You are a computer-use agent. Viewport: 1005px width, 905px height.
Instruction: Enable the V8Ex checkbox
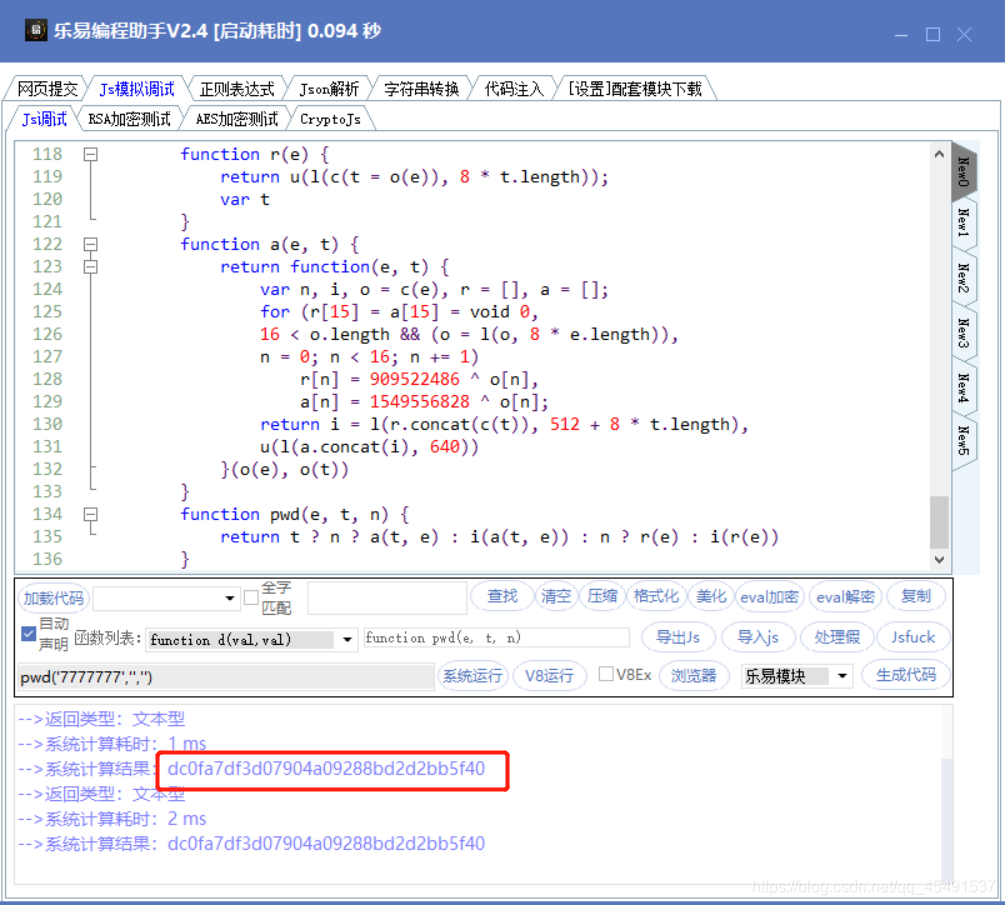[x=606, y=674]
